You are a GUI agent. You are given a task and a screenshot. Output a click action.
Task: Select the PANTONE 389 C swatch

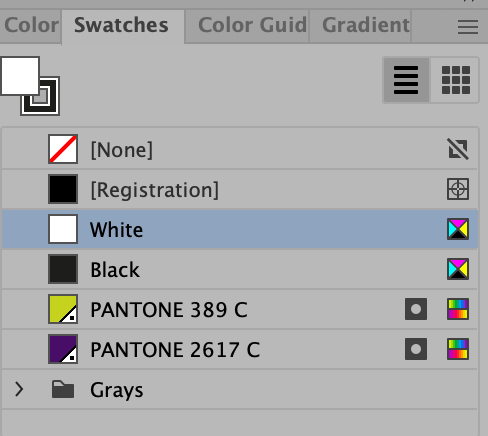coord(240,309)
